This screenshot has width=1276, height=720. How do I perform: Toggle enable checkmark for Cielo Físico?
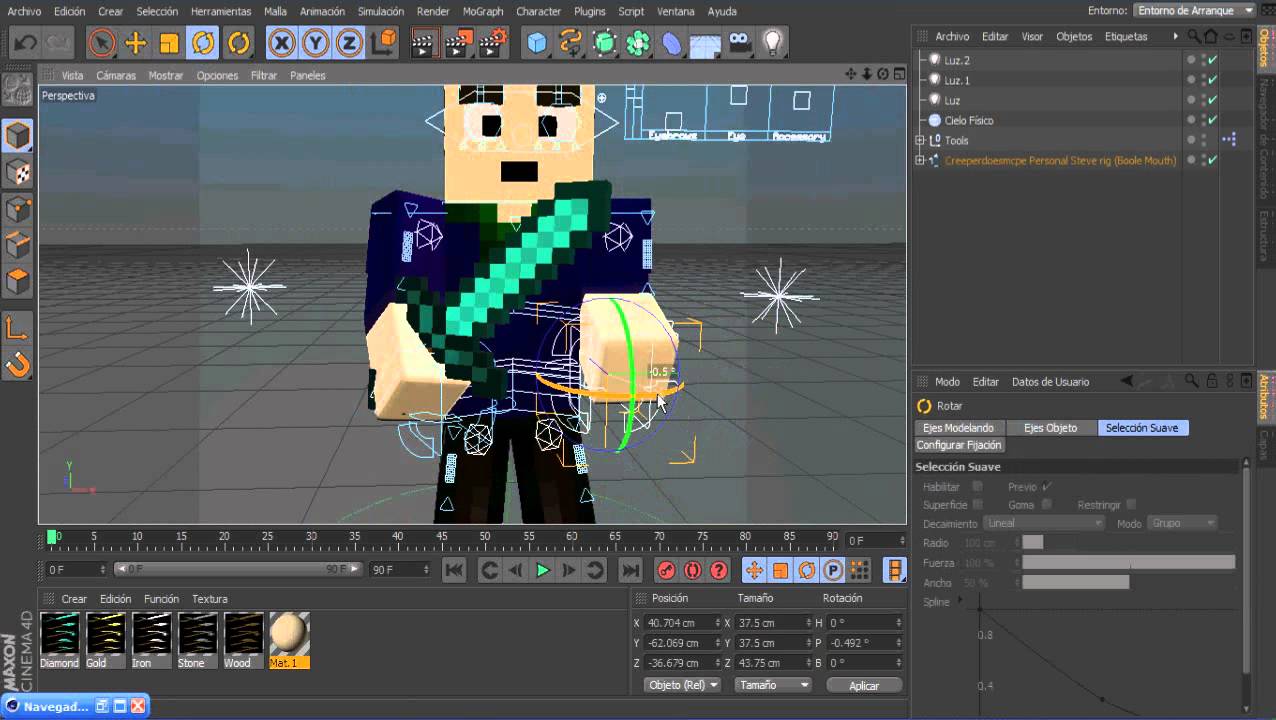tap(1213, 120)
